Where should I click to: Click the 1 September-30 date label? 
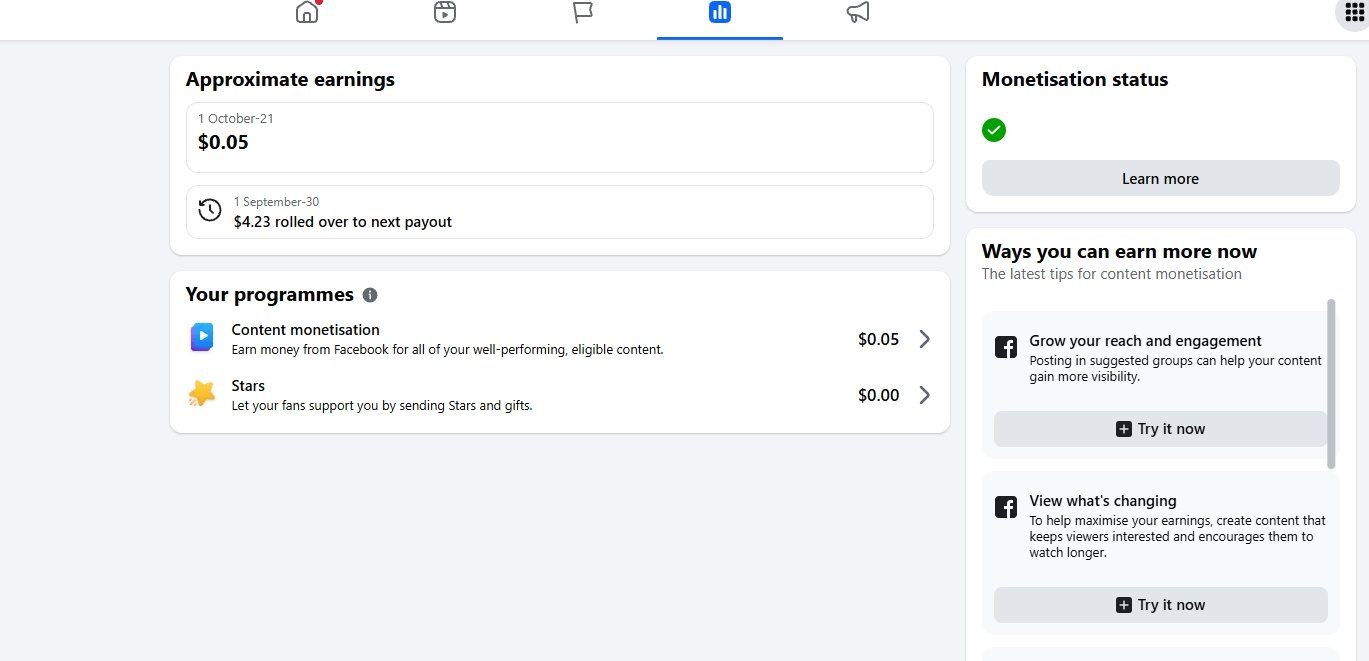pos(277,202)
